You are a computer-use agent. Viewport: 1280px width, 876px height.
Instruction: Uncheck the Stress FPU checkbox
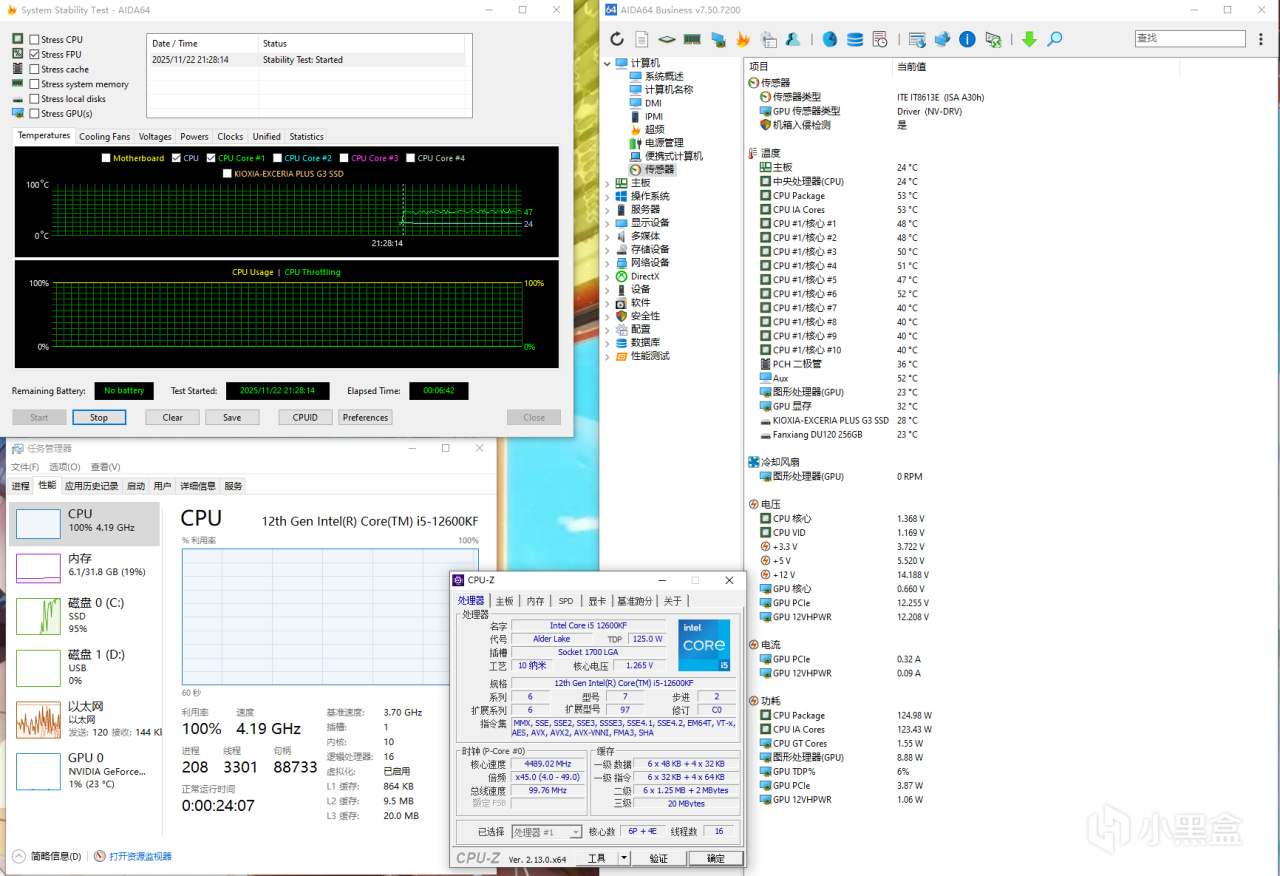click(34, 54)
